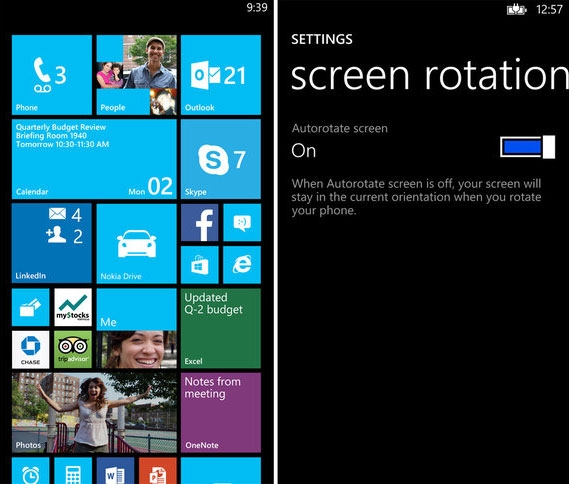This screenshot has height=484, width=569.
Task: Open the Internet Explorer tile
Action: (x=242, y=264)
